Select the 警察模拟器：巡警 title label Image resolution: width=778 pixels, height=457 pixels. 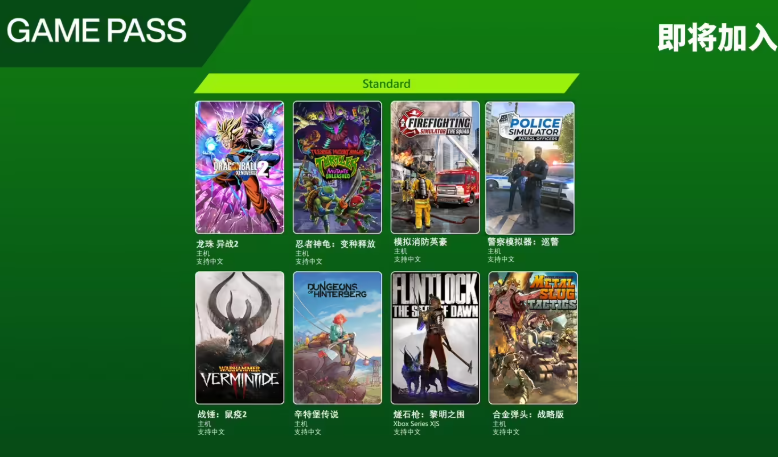coord(523,242)
